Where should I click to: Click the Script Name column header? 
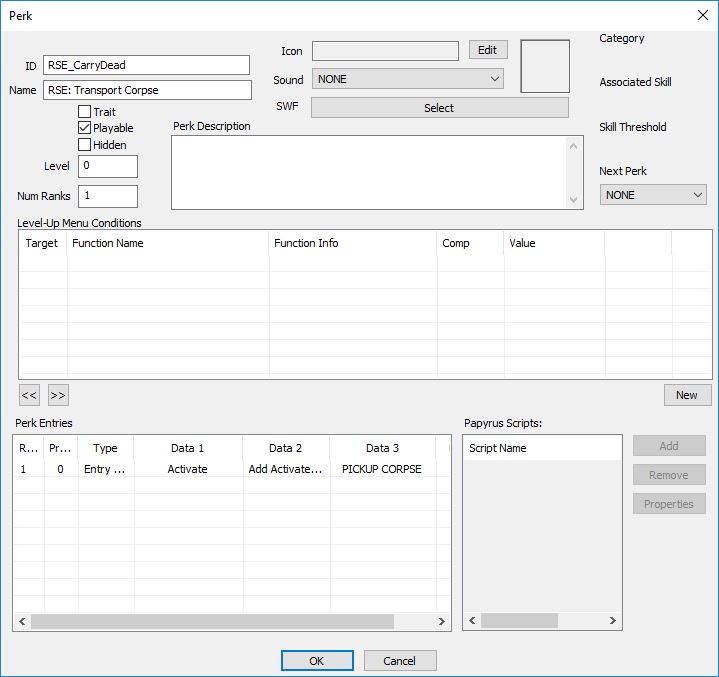pos(542,448)
